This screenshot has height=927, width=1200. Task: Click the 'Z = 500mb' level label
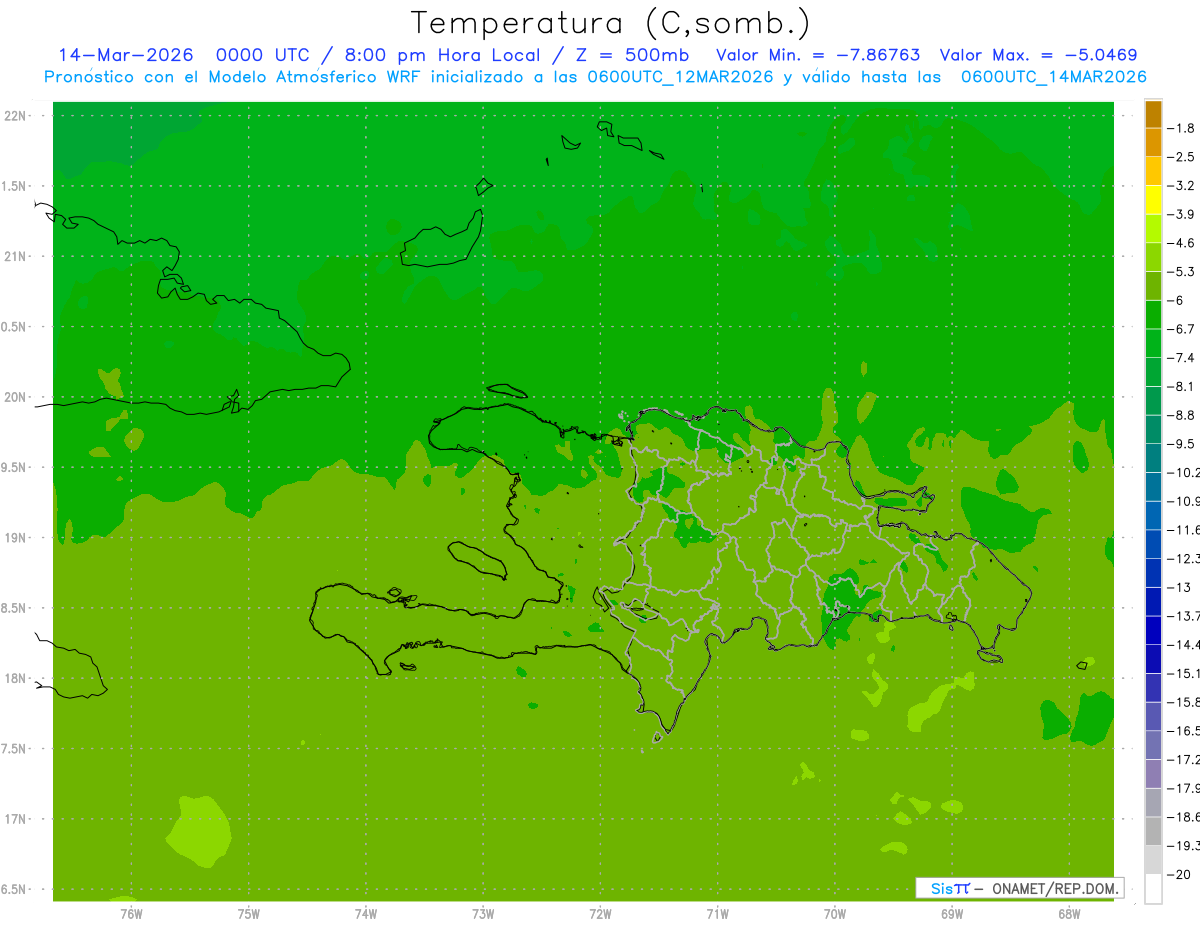click(x=632, y=55)
